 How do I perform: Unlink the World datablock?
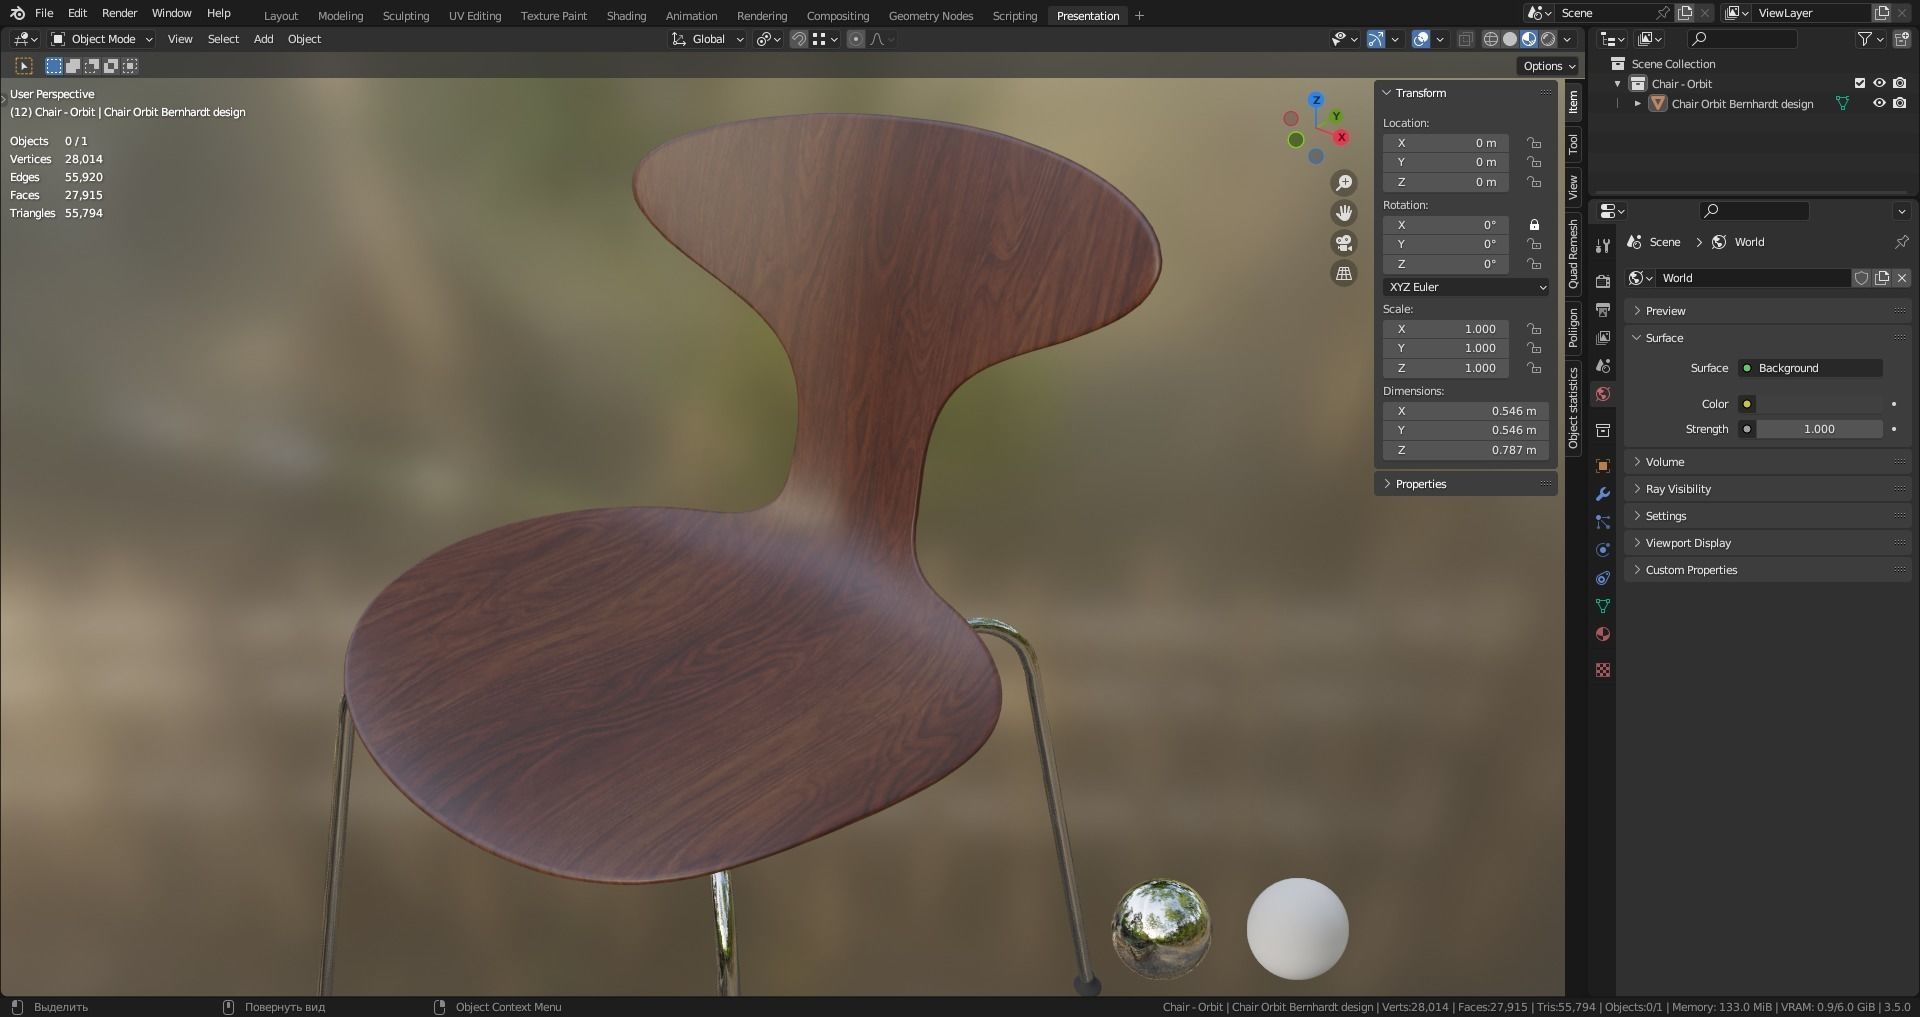coord(1902,278)
